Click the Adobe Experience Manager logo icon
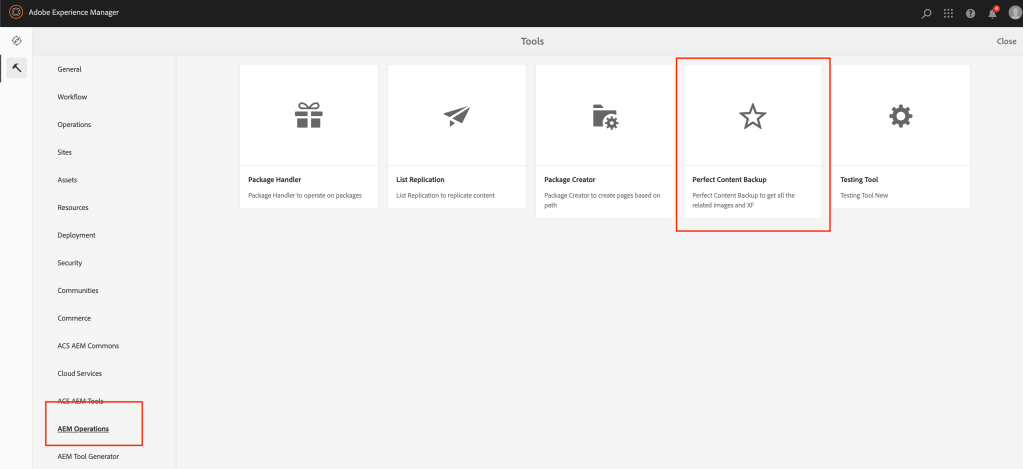This screenshot has height=469, width=1023. (x=16, y=13)
